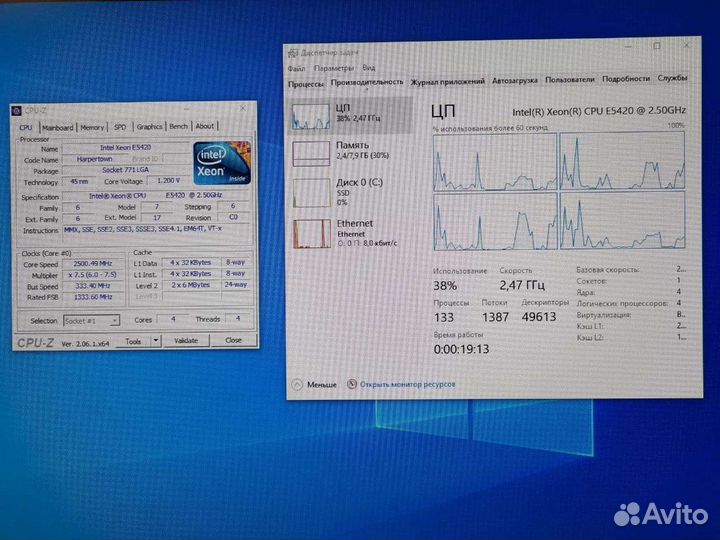This screenshot has width=720, height=540.
Task: Click the 1387 threads value
Action: [495, 317]
